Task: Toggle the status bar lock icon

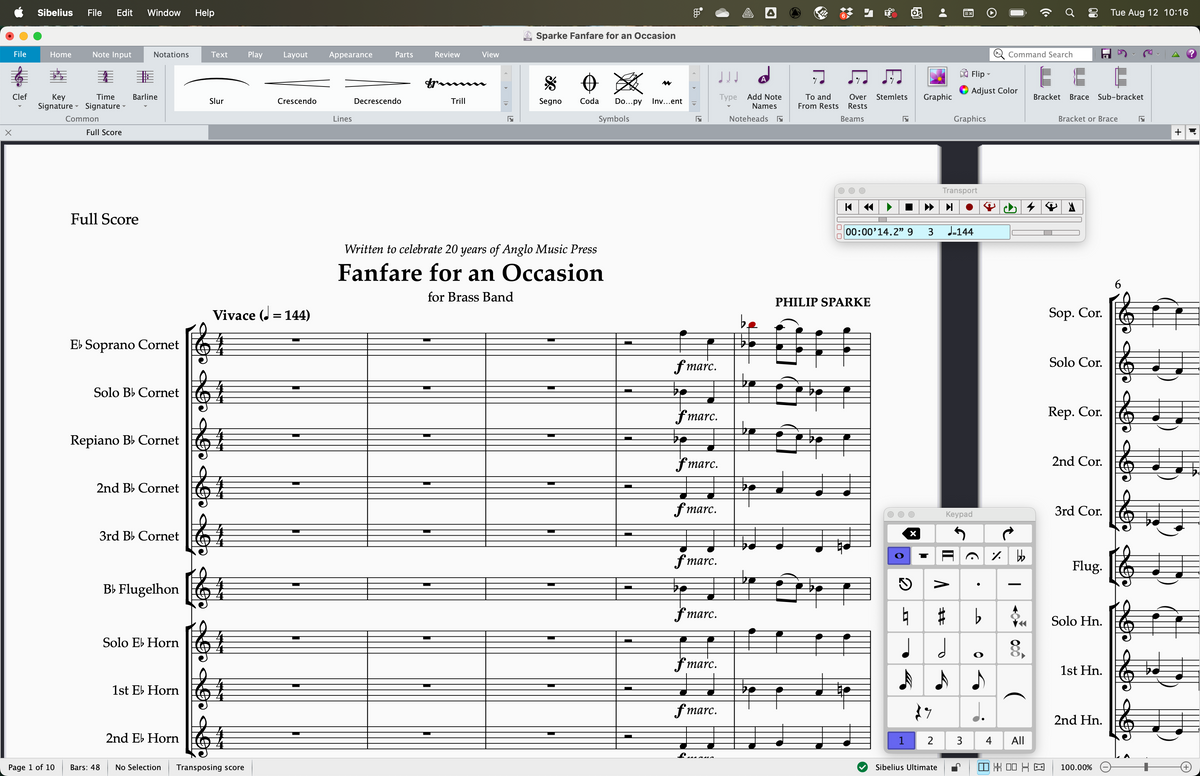Action: click(x=956, y=767)
